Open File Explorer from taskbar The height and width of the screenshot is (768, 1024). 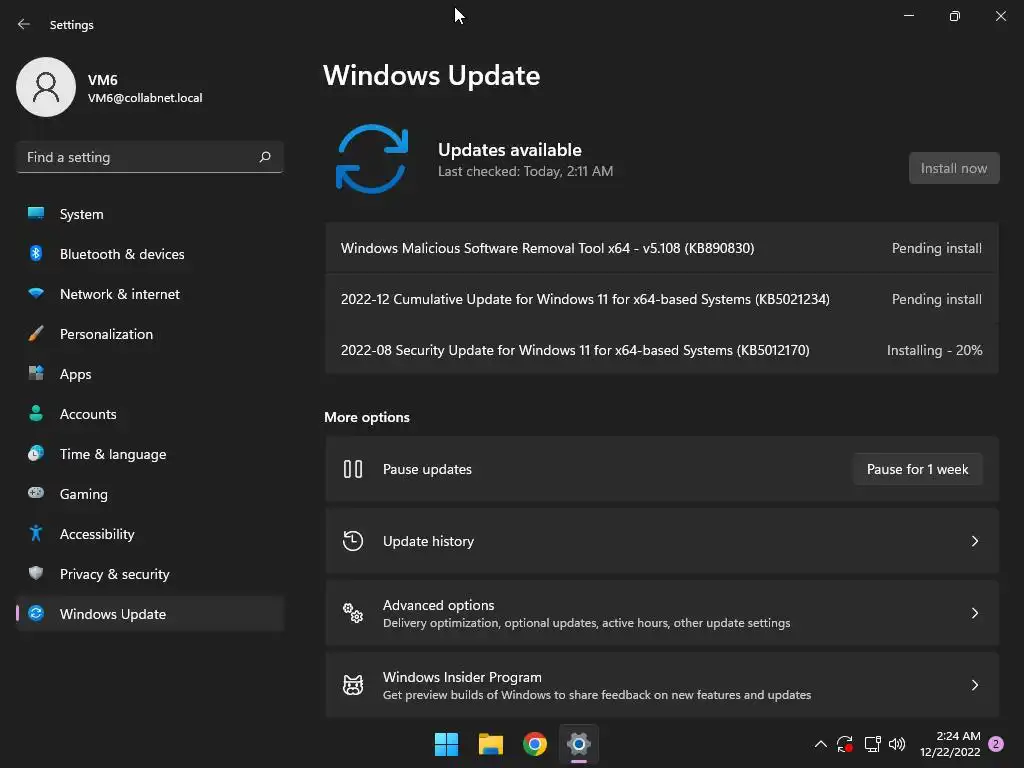[490, 744]
